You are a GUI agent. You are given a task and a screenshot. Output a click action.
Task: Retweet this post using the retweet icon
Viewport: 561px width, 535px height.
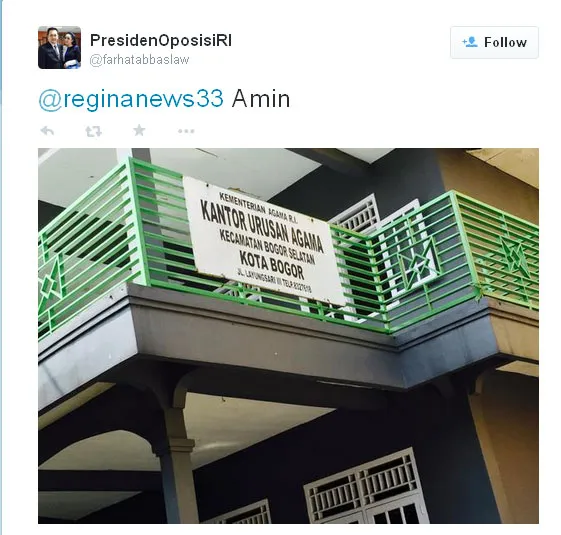[x=94, y=131]
